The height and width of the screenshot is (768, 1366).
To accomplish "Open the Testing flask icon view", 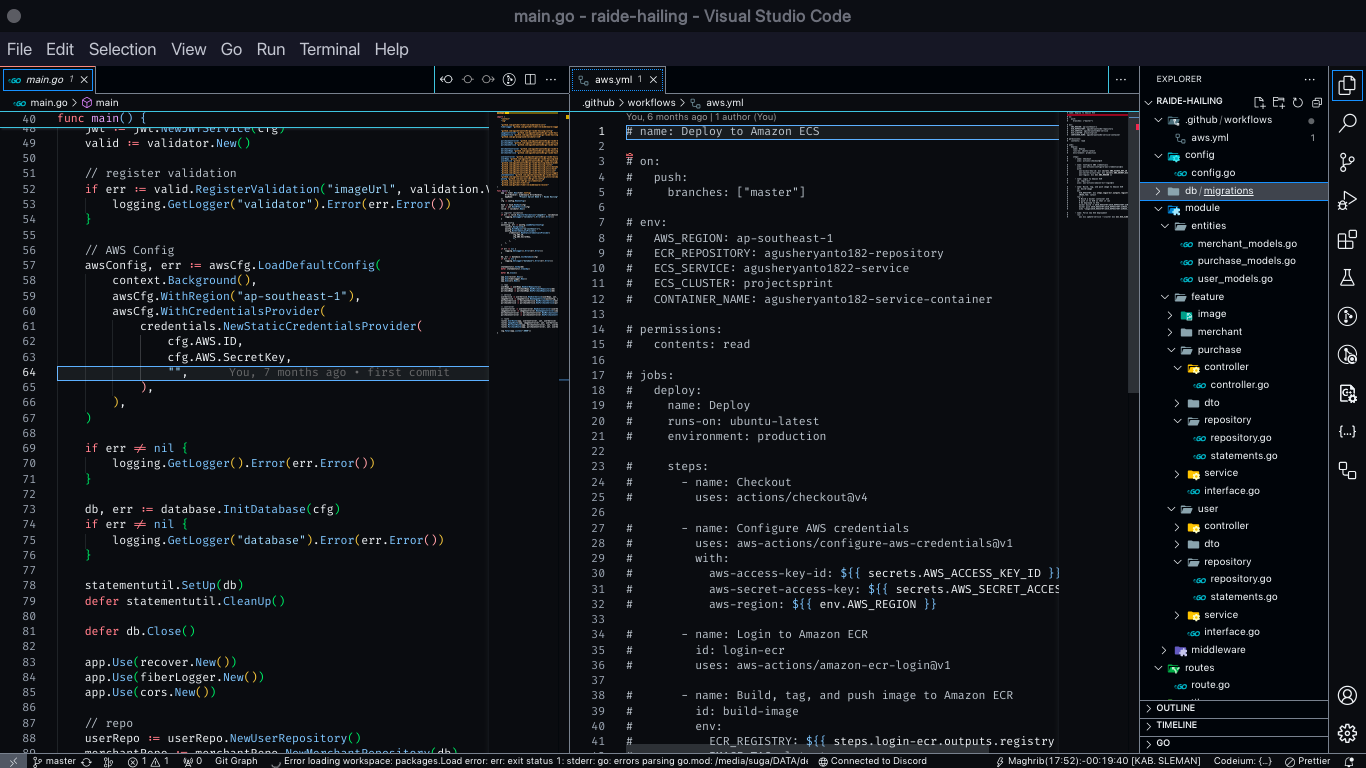I will pyautogui.click(x=1347, y=278).
